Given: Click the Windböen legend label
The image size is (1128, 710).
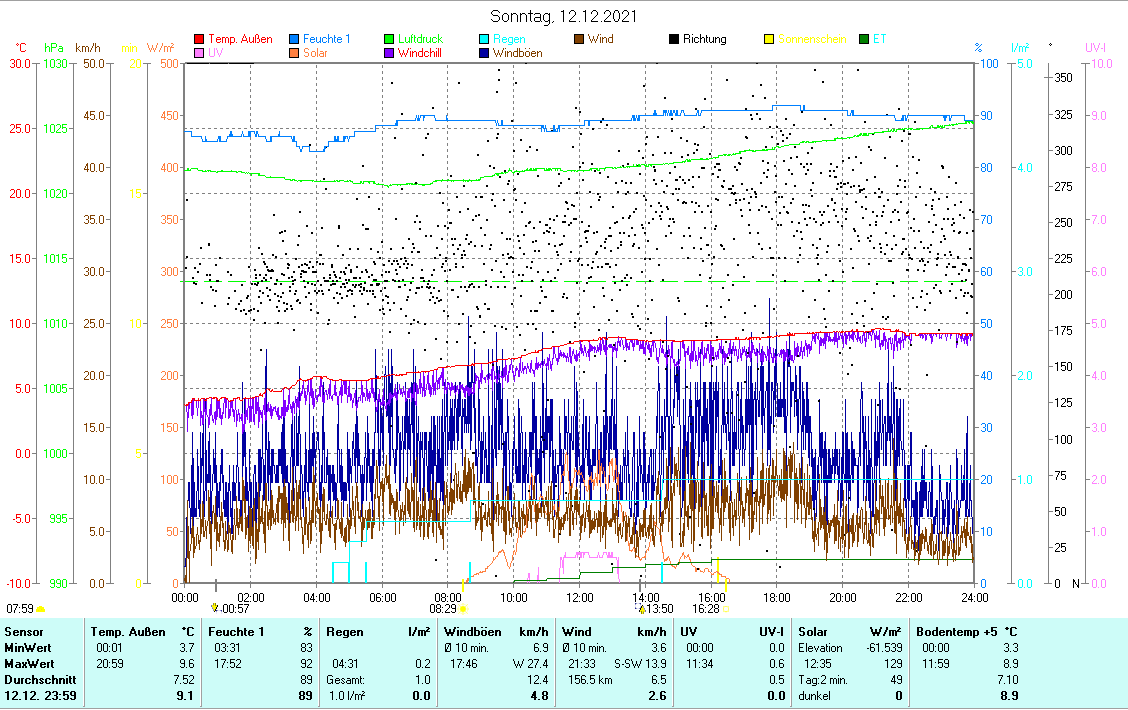Looking at the screenshot, I should [517, 54].
